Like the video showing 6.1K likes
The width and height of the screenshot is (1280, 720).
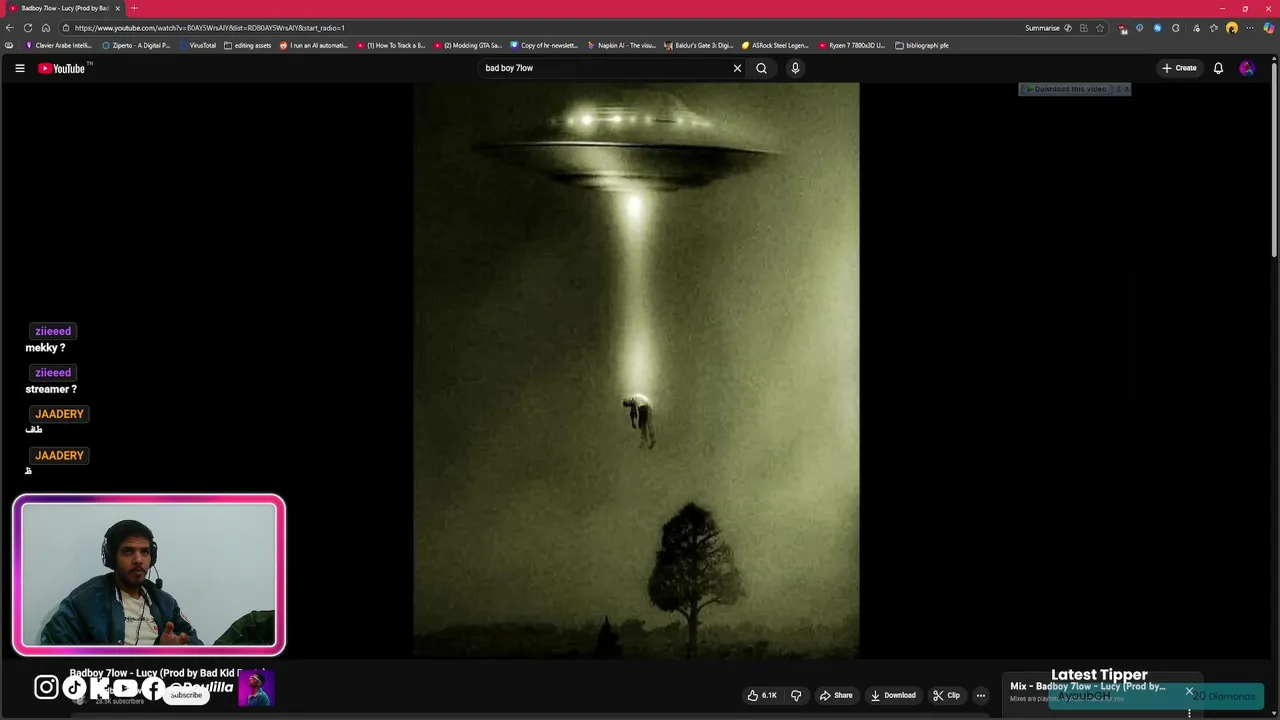pyautogui.click(x=762, y=695)
